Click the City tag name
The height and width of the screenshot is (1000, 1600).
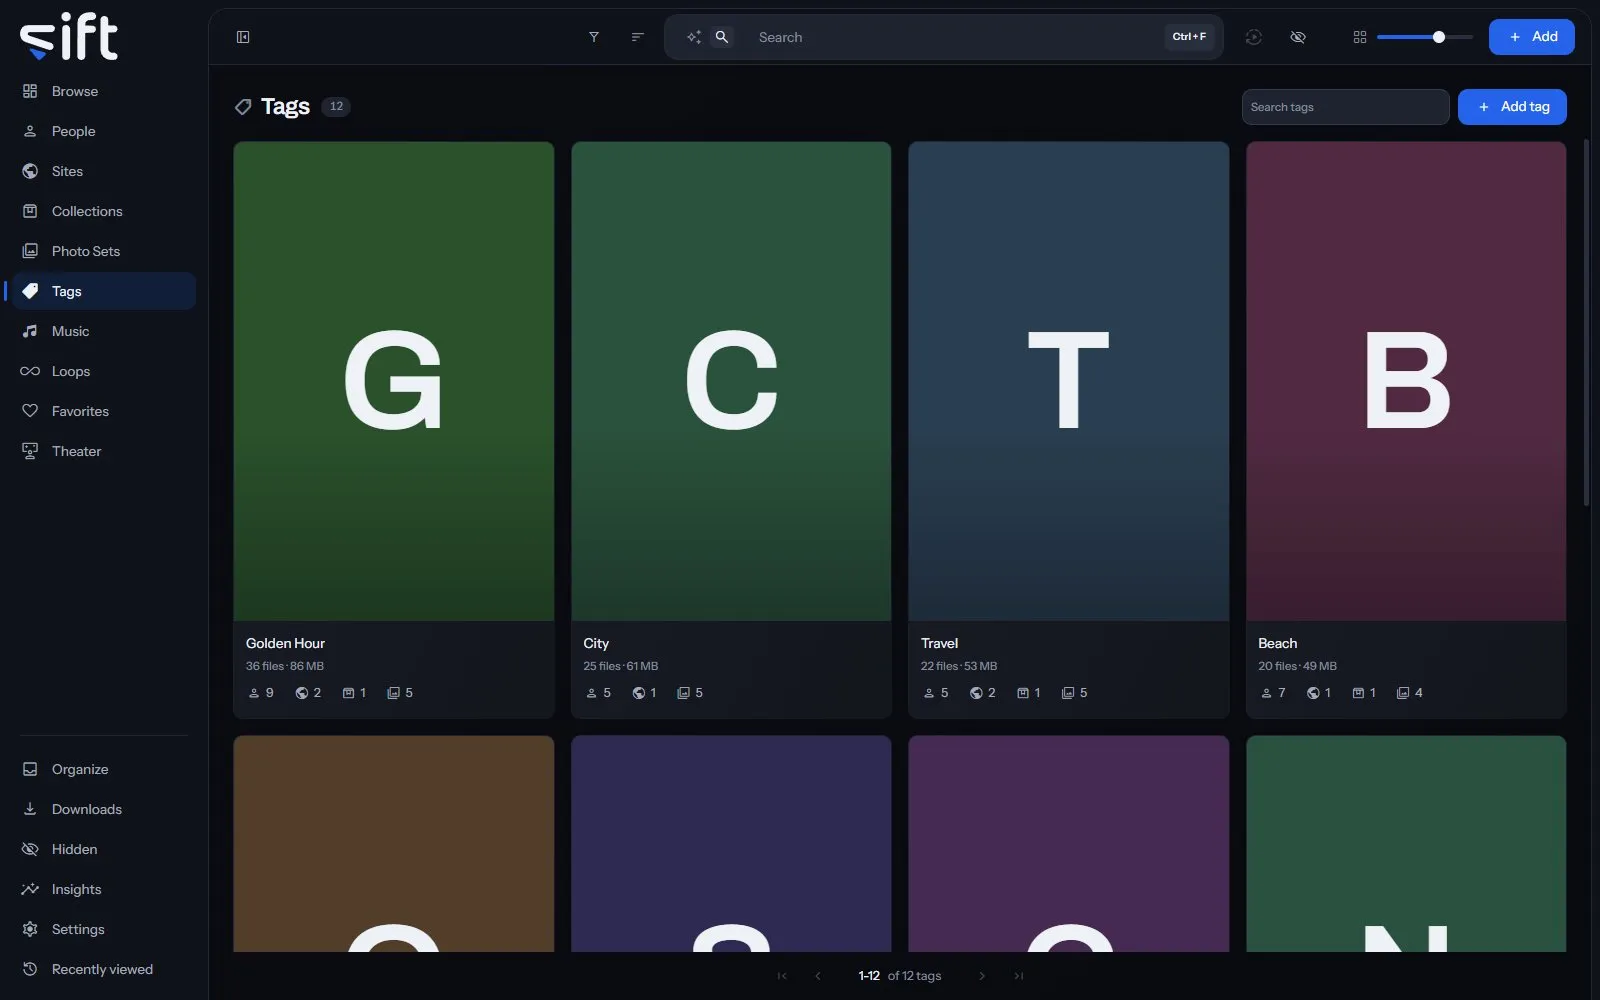(596, 643)
